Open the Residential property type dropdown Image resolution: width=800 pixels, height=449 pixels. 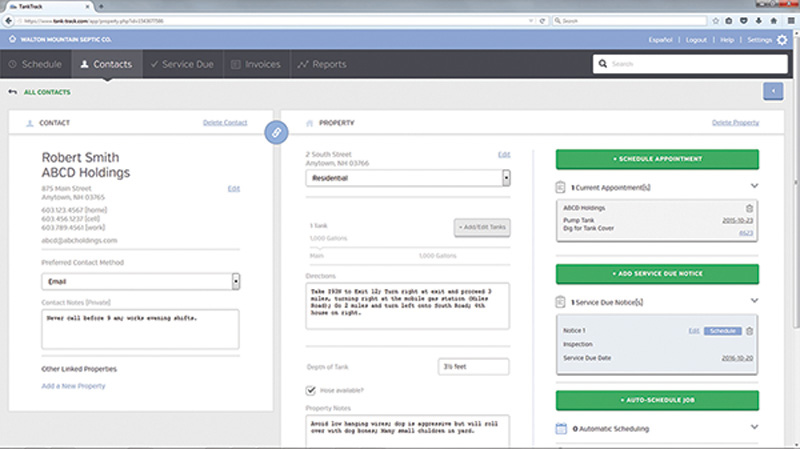[x=408, y=178]
